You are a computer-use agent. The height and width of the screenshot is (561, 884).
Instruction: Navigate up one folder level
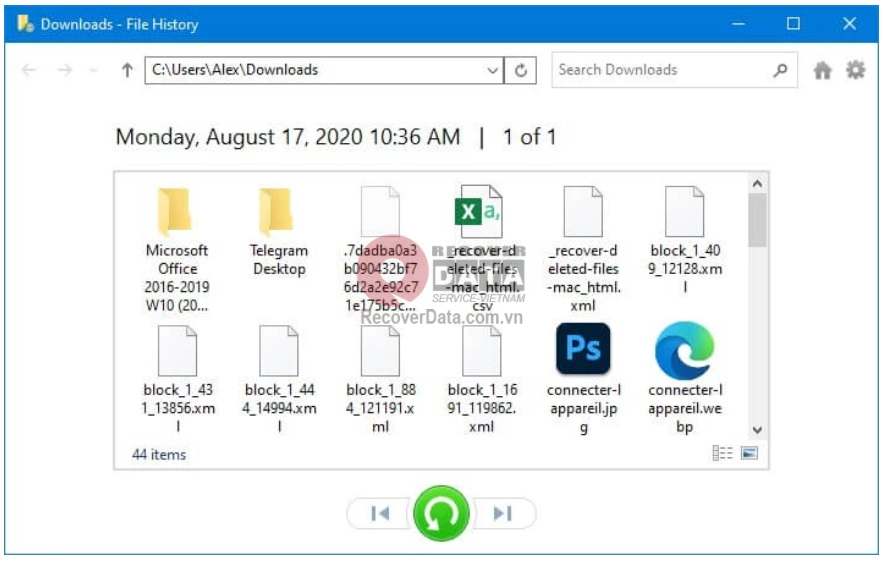tap(127, 70)
